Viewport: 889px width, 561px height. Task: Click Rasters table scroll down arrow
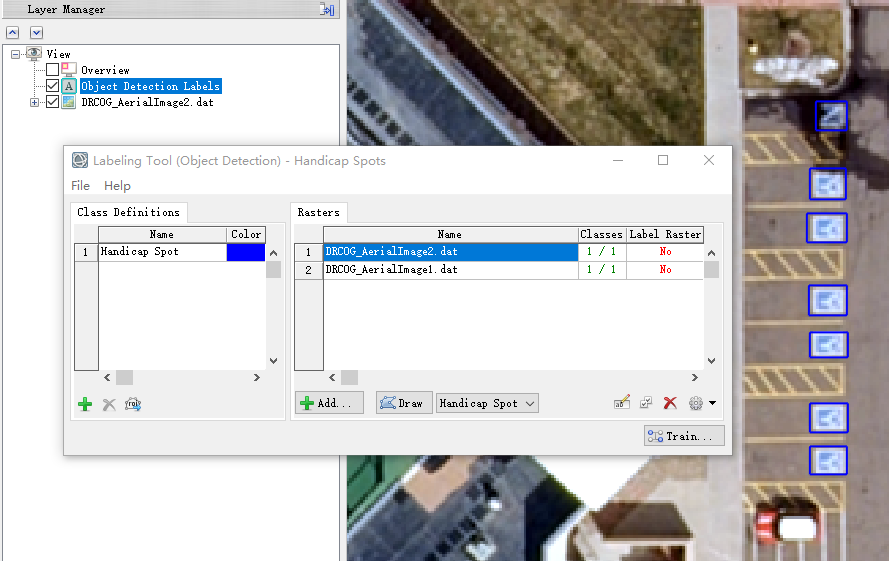tap(712, 361)
